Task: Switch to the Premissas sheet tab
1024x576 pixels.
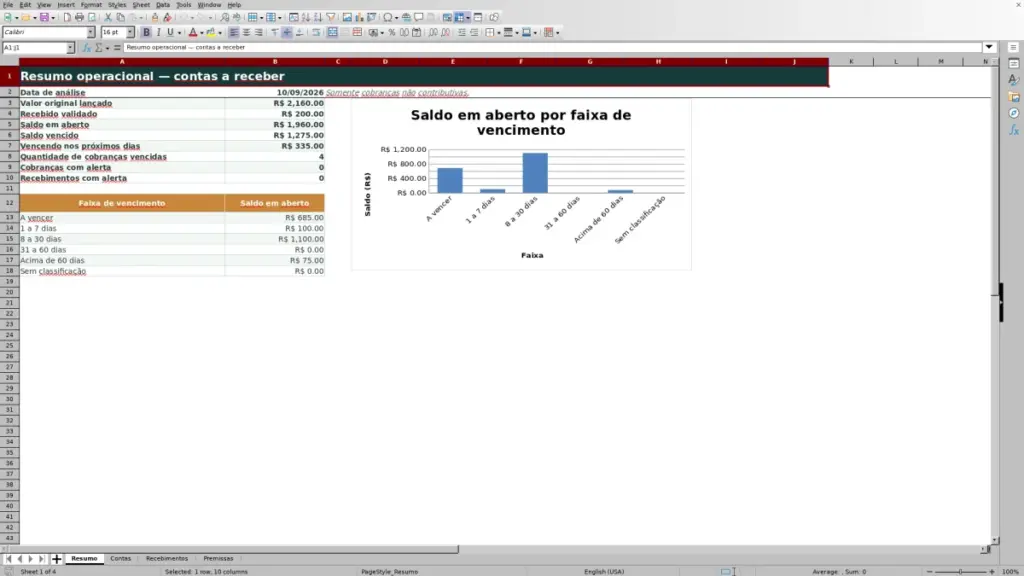Action: click(x=218, y=558)
